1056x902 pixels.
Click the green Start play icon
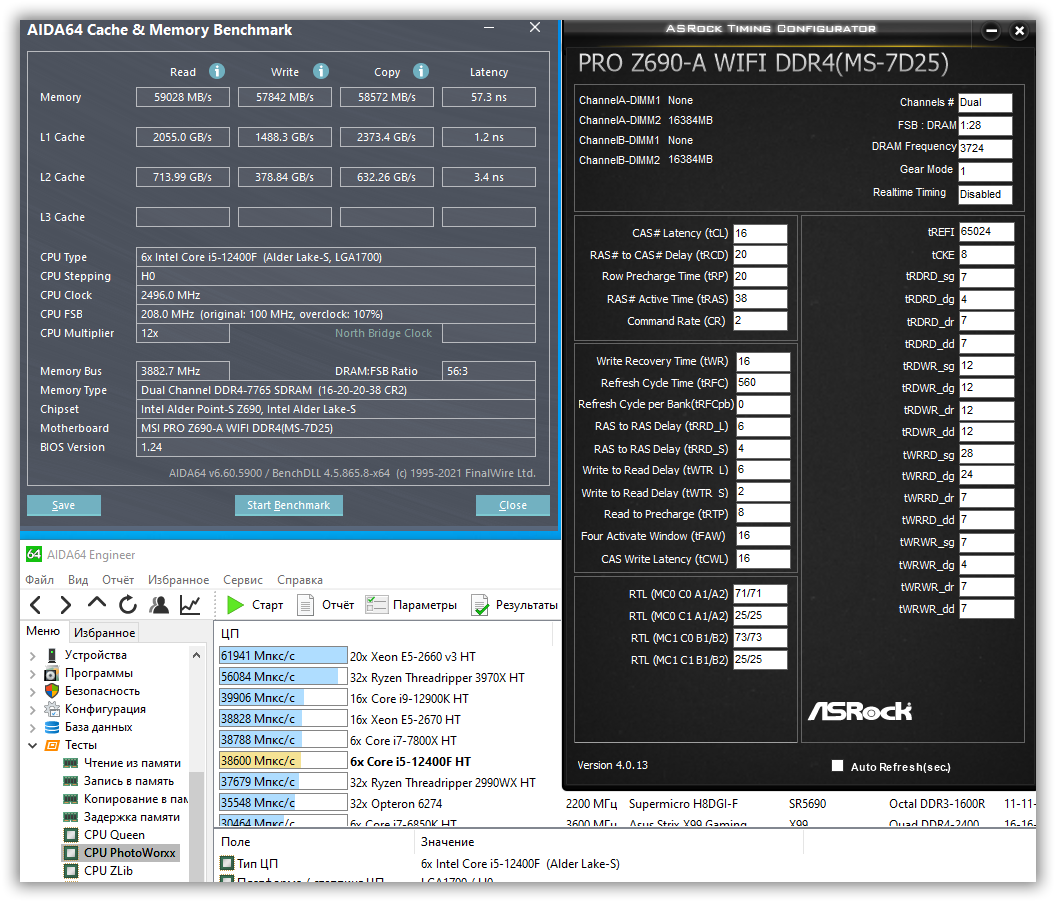click(x=235, y=605)
